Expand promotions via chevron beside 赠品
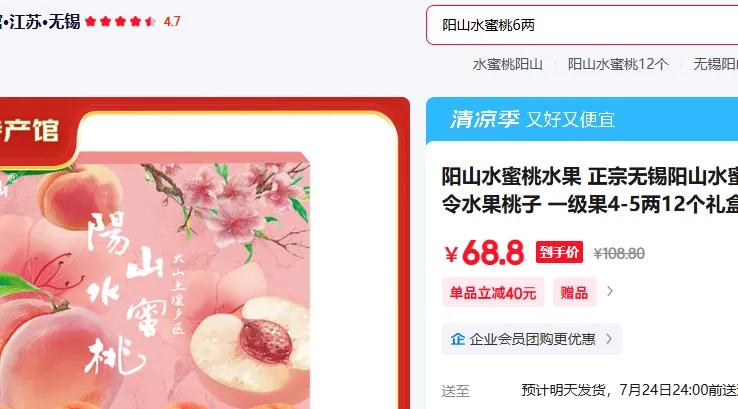738x409 pixels. tap(610, 291)
